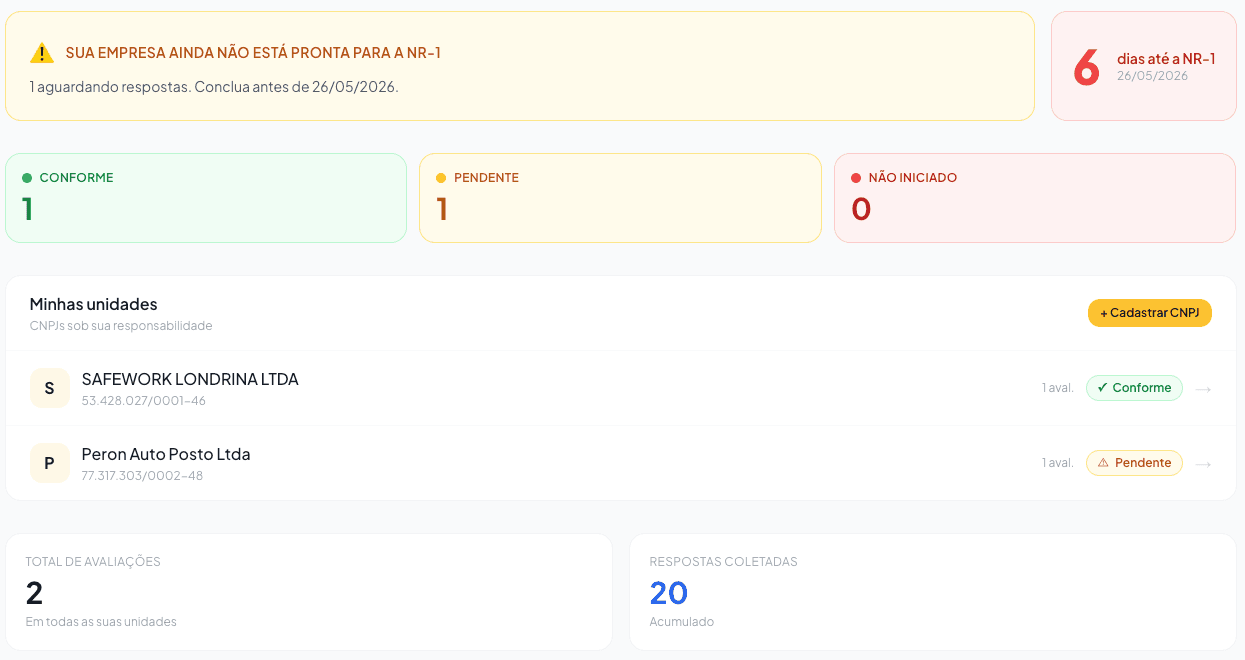Click the '+ Cadastrar CNPJ' button
Screen dimensions: 1245x660
pyautogui.click(x=1150, y=313)
